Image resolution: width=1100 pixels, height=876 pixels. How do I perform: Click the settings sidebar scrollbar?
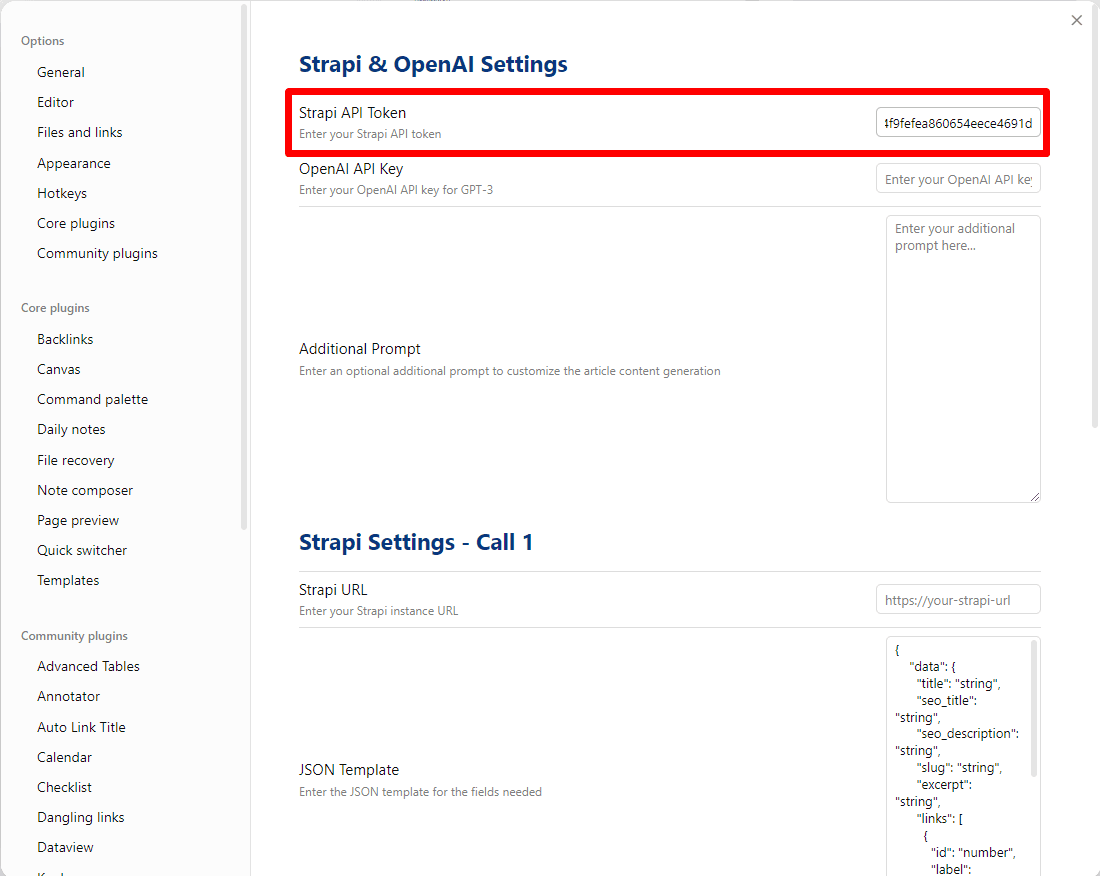[243, 267]
